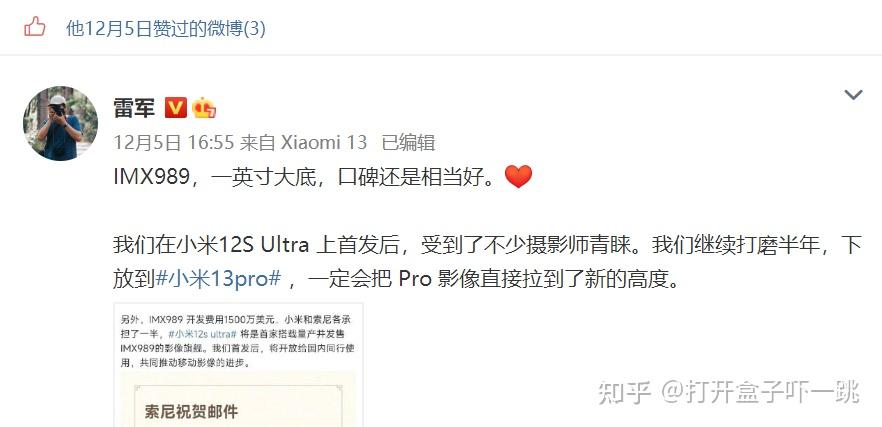Click the 小米12S Ultra paragraph text
The height and width of the screenshot is (427, 882).
click(x=487, y=262)
